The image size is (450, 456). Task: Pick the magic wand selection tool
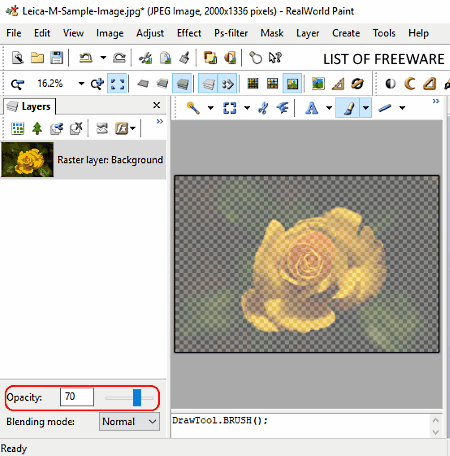[193, 108]
